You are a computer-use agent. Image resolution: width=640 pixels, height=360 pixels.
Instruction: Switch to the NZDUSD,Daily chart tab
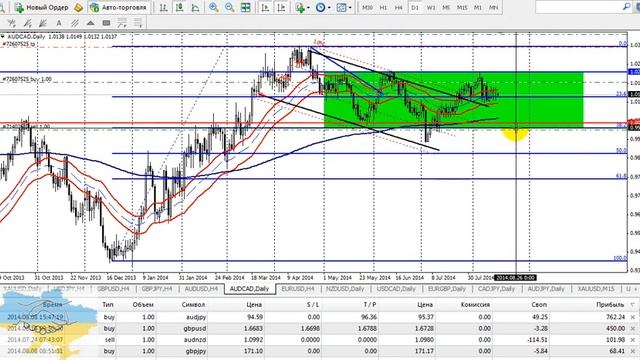tap(345, 289)
